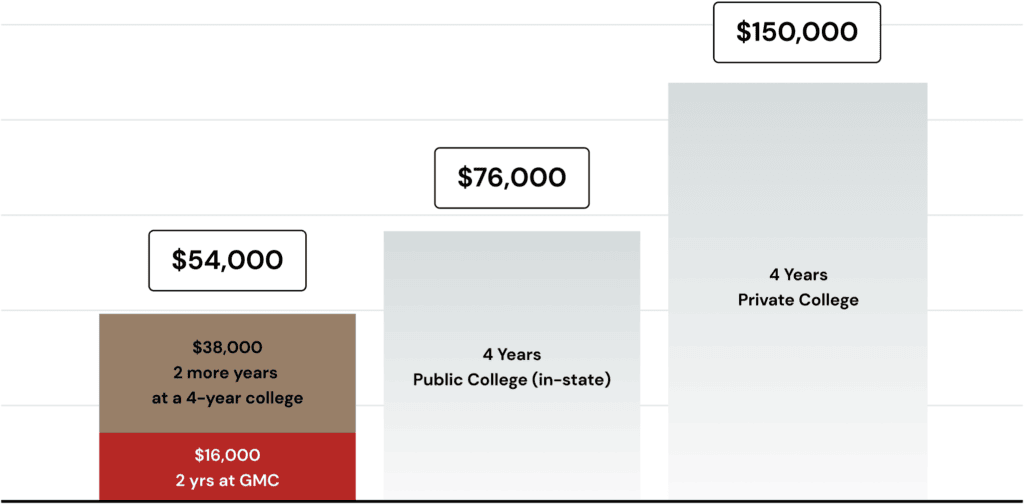Click the "Private College" label text
This screenshot has width=1024, height=504.
797,300
